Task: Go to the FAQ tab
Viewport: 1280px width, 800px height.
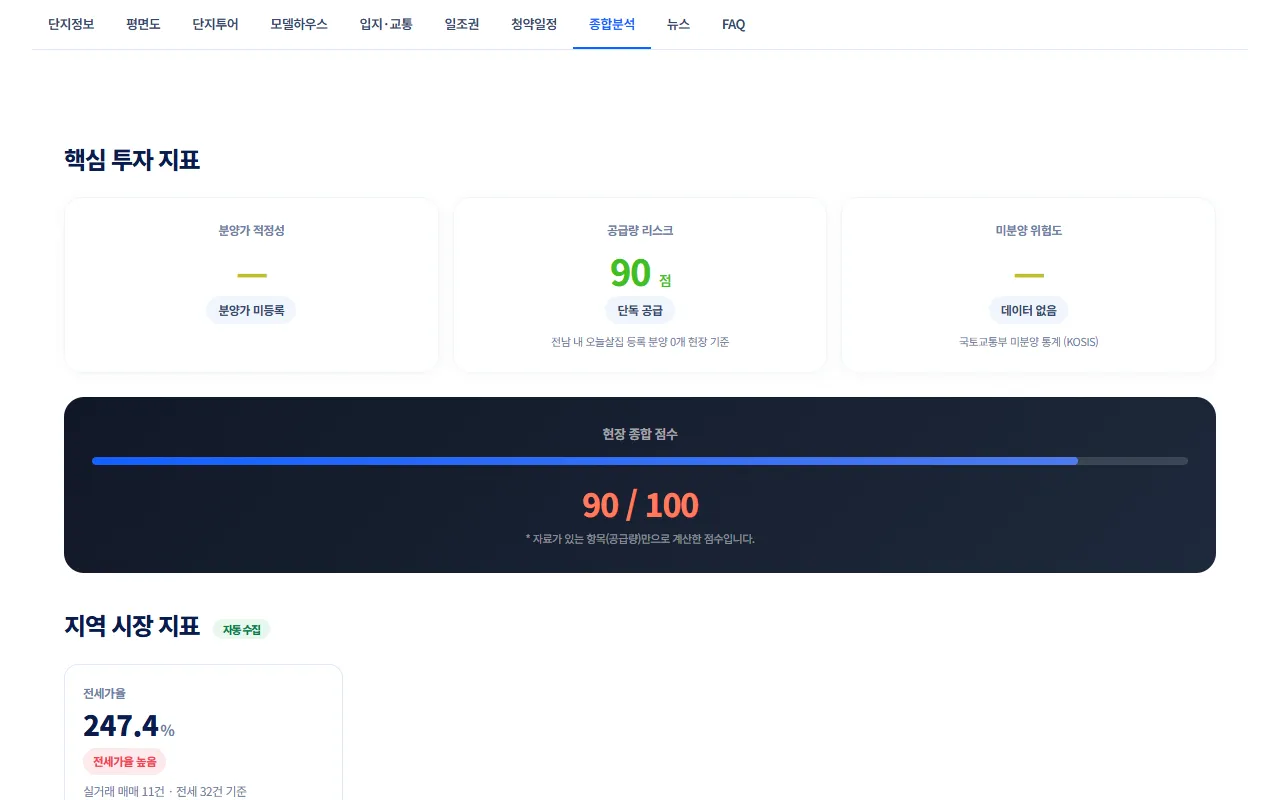Action: 733,24
